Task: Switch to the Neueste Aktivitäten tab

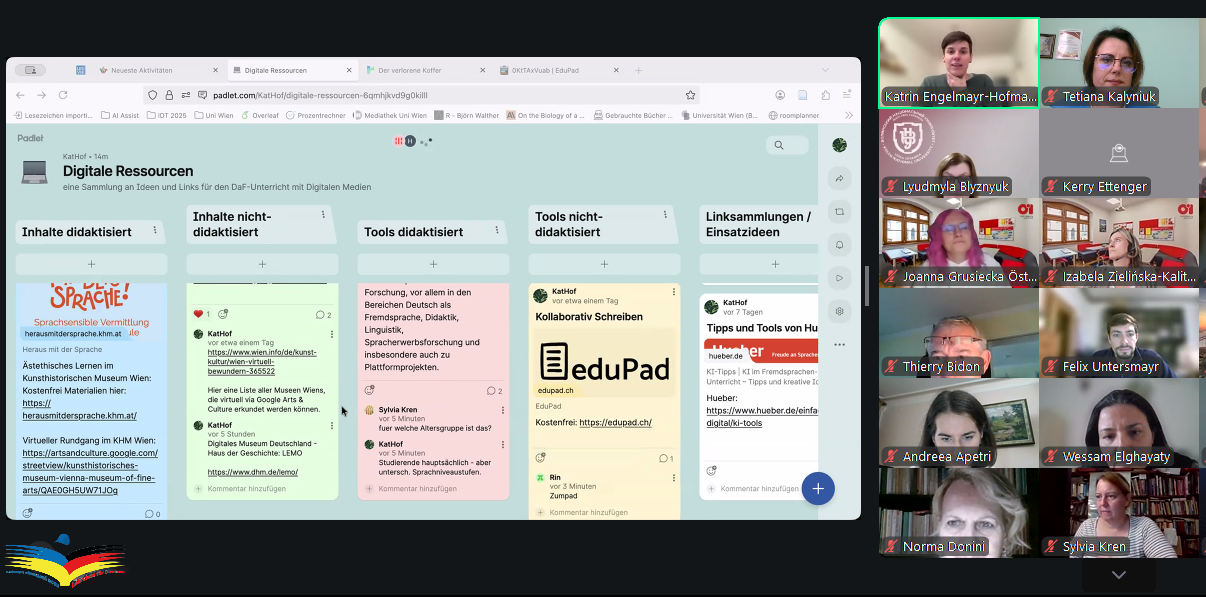Action: 142,70
